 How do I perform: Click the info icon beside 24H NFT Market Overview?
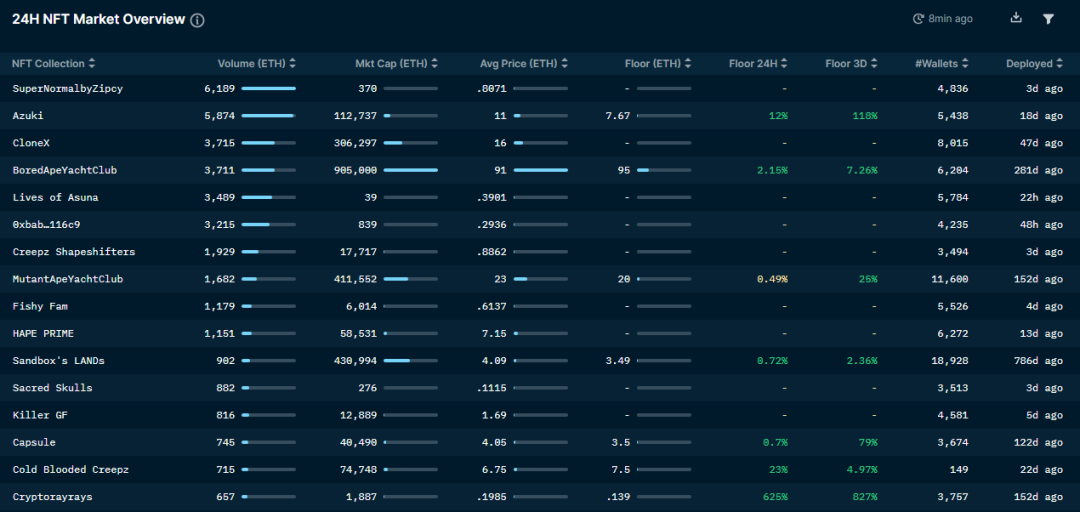tap(197, 20)
